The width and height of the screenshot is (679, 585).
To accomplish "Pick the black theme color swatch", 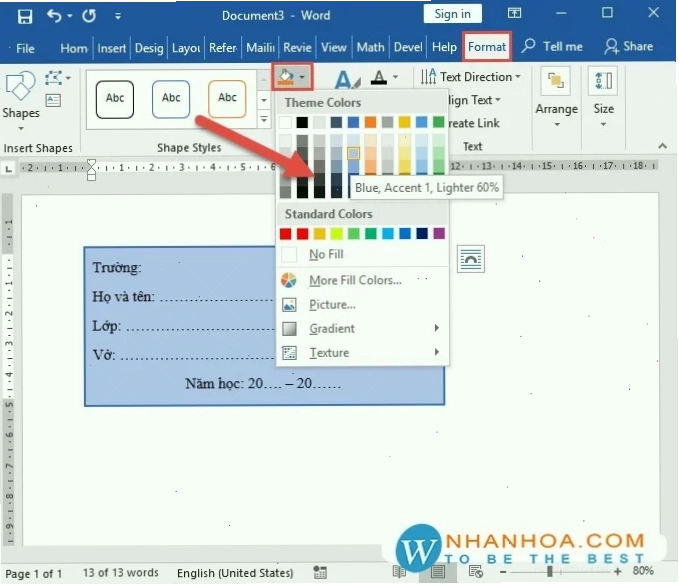I will [x=302, y=122].
